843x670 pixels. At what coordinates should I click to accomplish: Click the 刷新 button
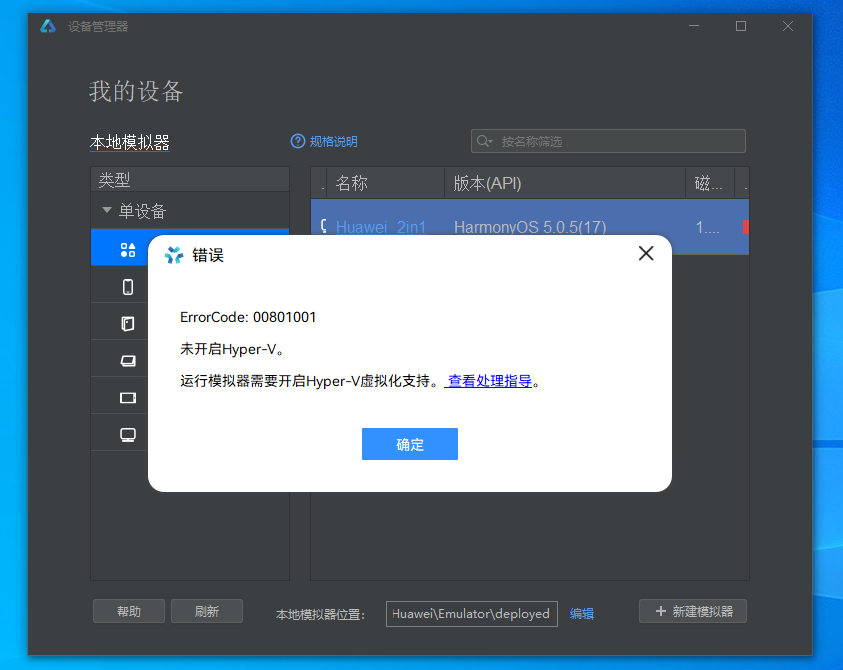coord(207,611)
